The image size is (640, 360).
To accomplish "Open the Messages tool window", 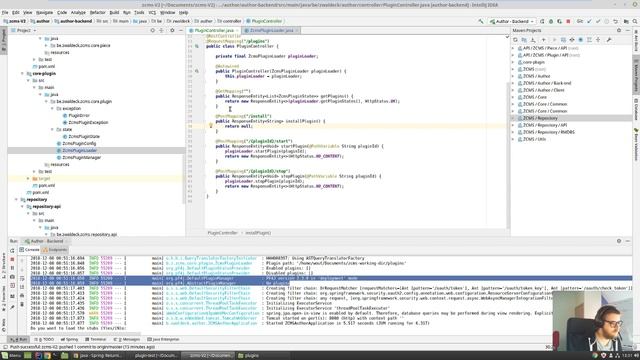I will click(128, 340).
